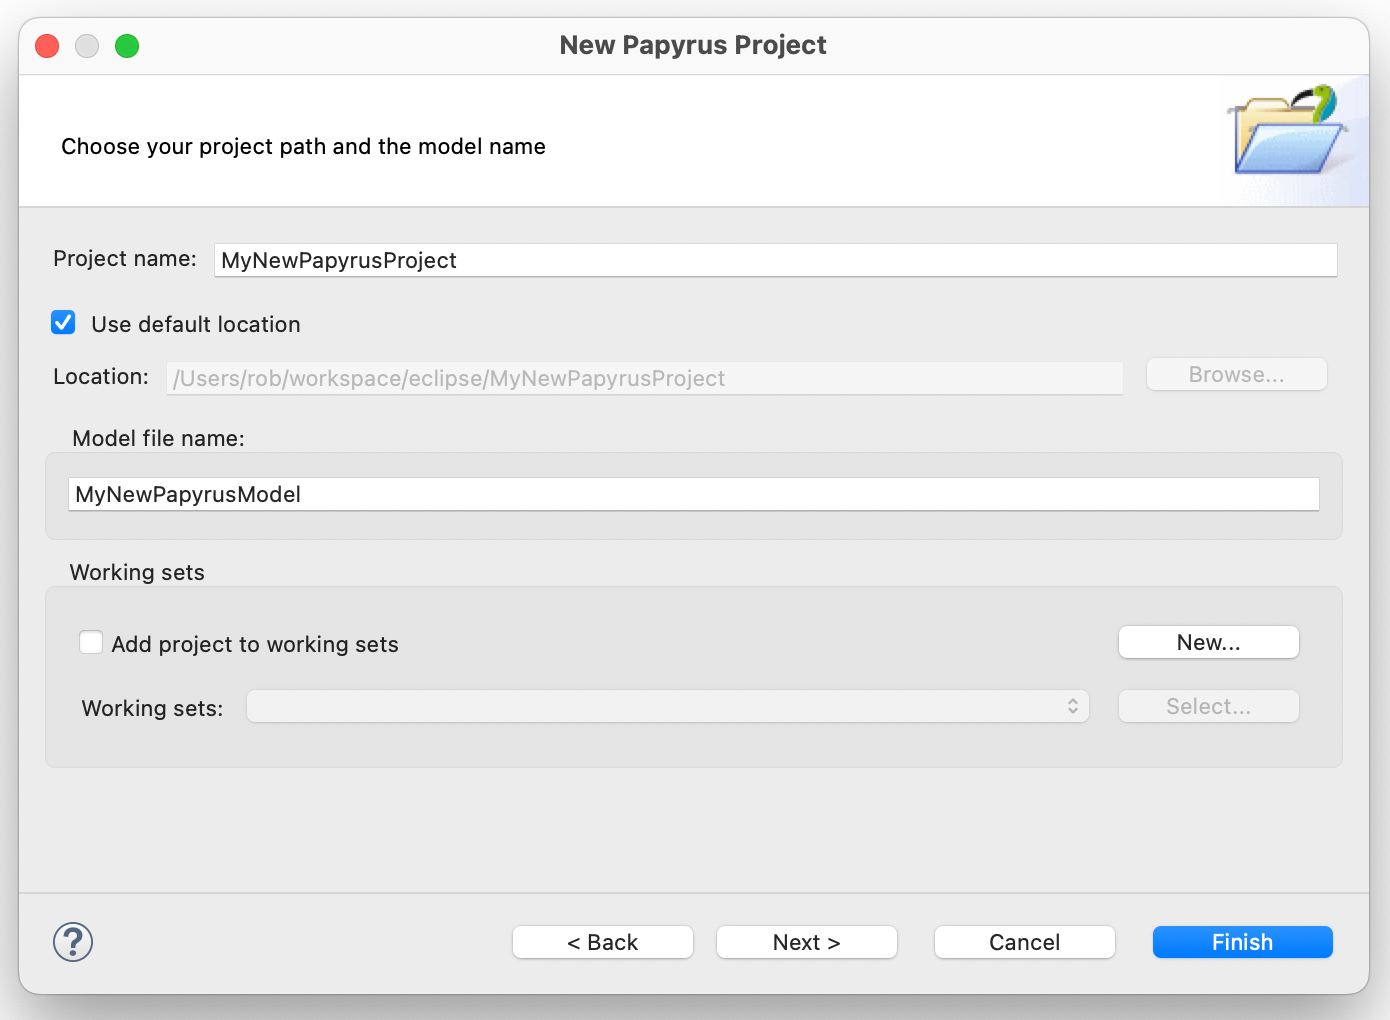The width and height of the screenshot is (1390, 1020).
Task: Click New... working set button
Action: pos(1208,642)
